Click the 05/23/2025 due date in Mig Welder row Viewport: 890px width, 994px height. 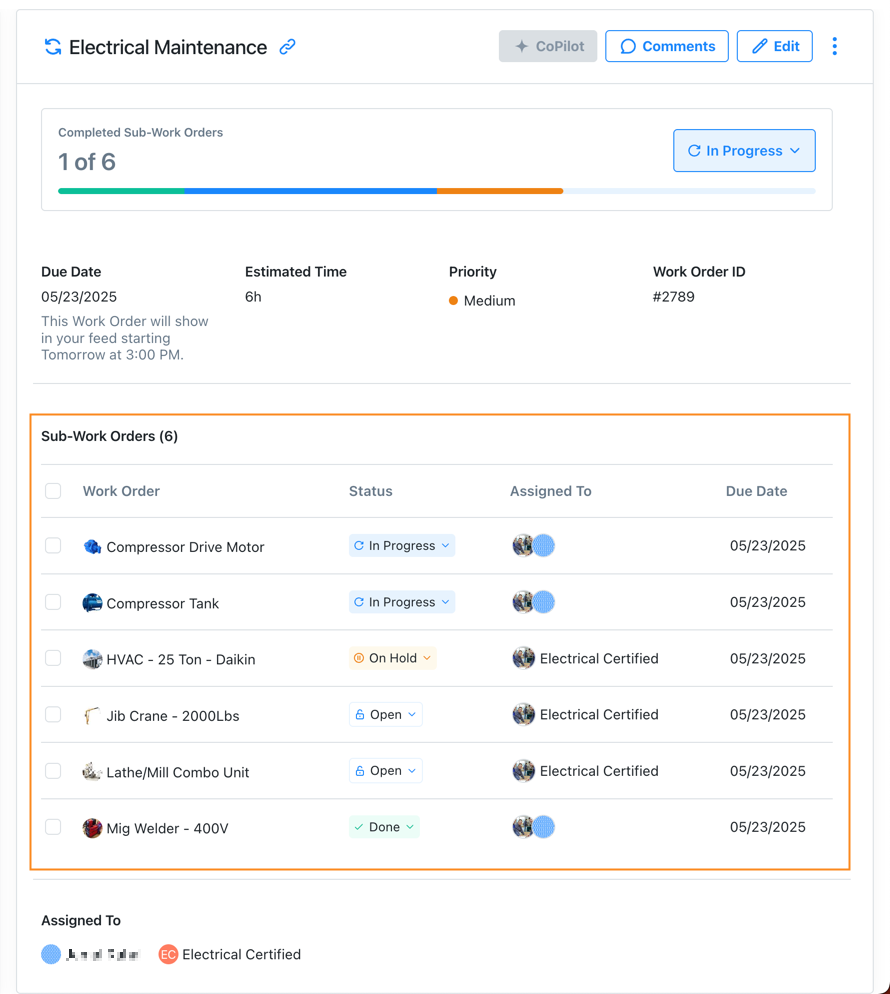pyautogui.click(x=768, y=827)
